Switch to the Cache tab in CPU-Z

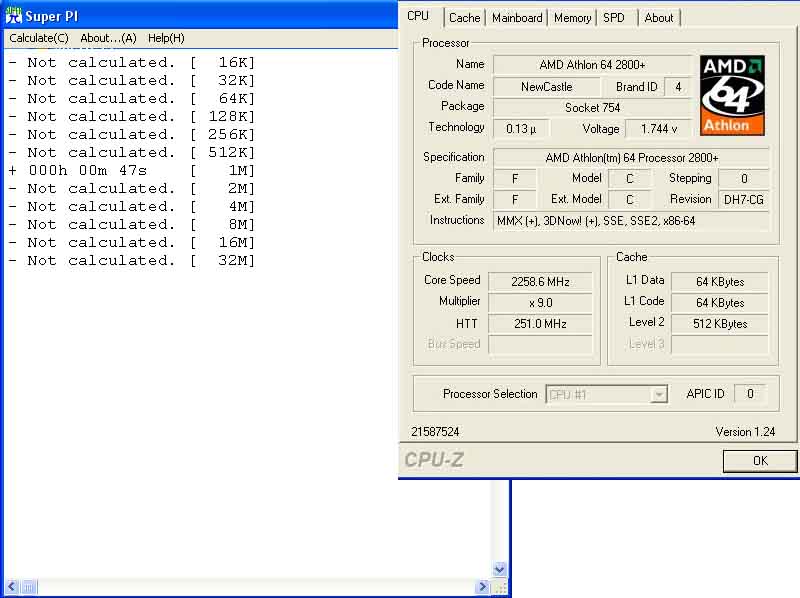464,18
